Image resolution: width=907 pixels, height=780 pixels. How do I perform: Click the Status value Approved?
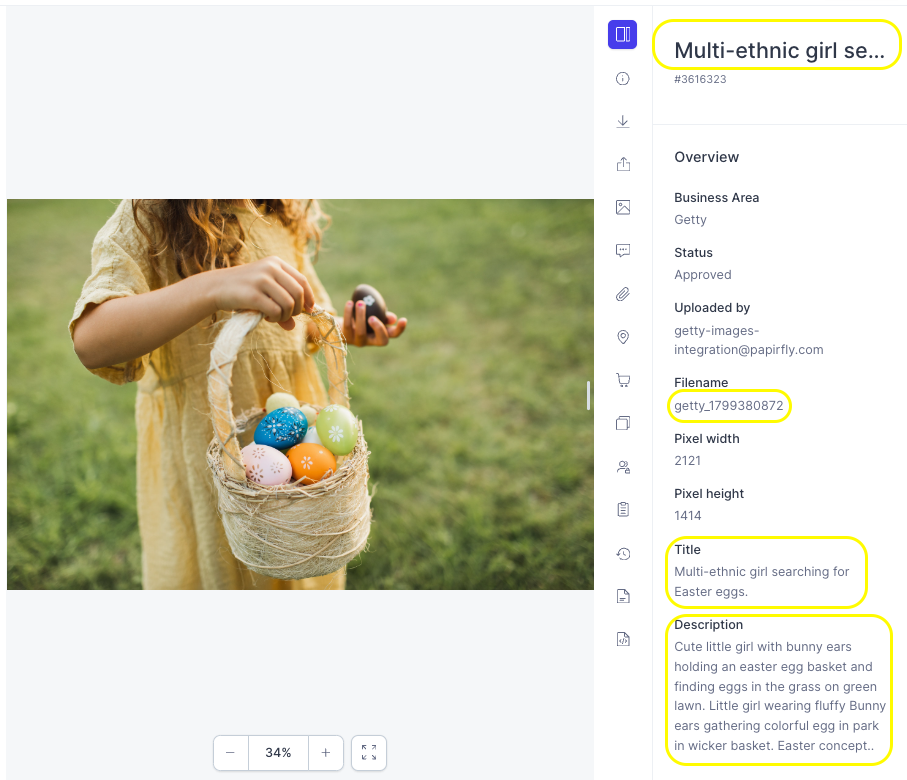click(x=703, y=275)
